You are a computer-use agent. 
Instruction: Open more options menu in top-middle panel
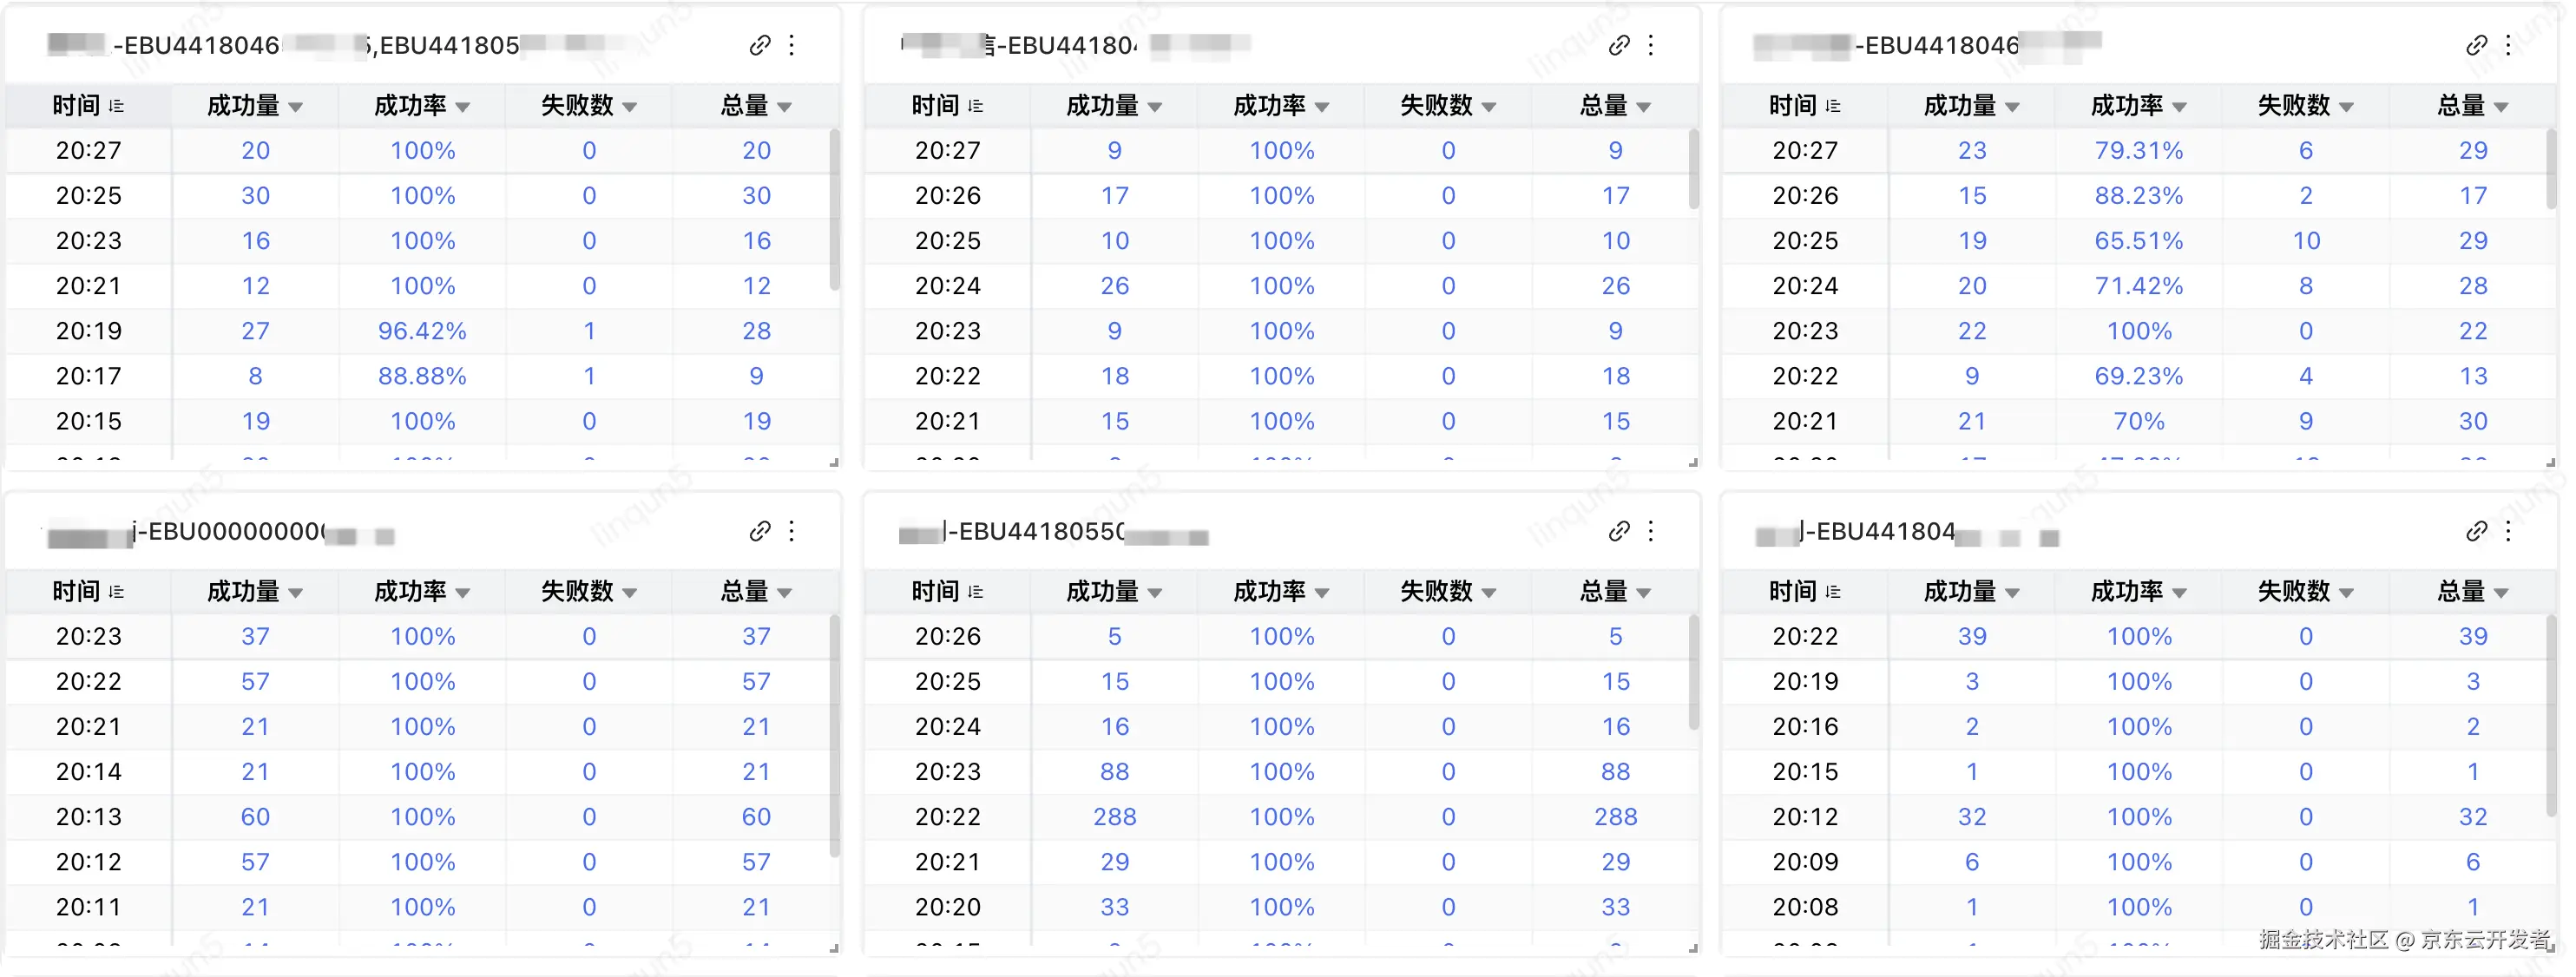(x=1651, y=45)
